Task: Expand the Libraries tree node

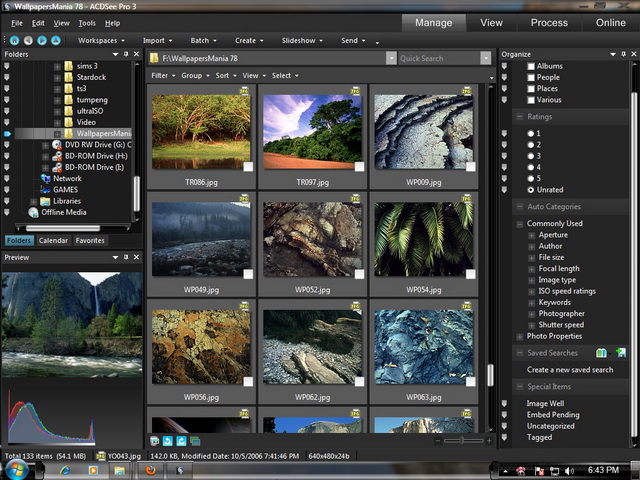Action: coord(33,201)
